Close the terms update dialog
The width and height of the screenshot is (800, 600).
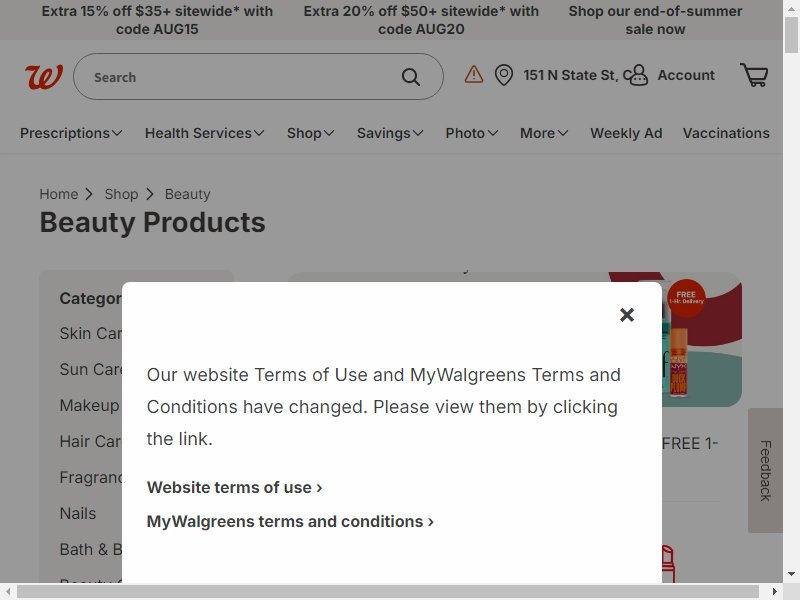627,315
